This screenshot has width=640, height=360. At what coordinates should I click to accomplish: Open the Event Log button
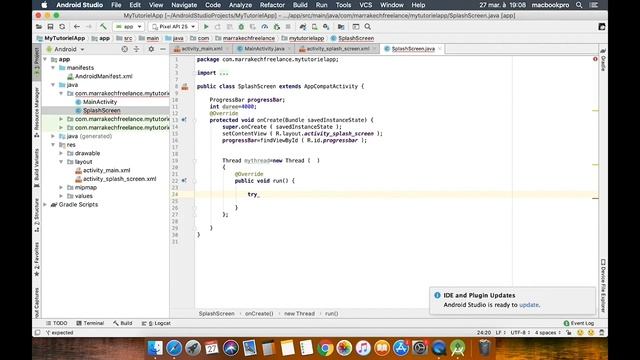click(x=579, y=323)
